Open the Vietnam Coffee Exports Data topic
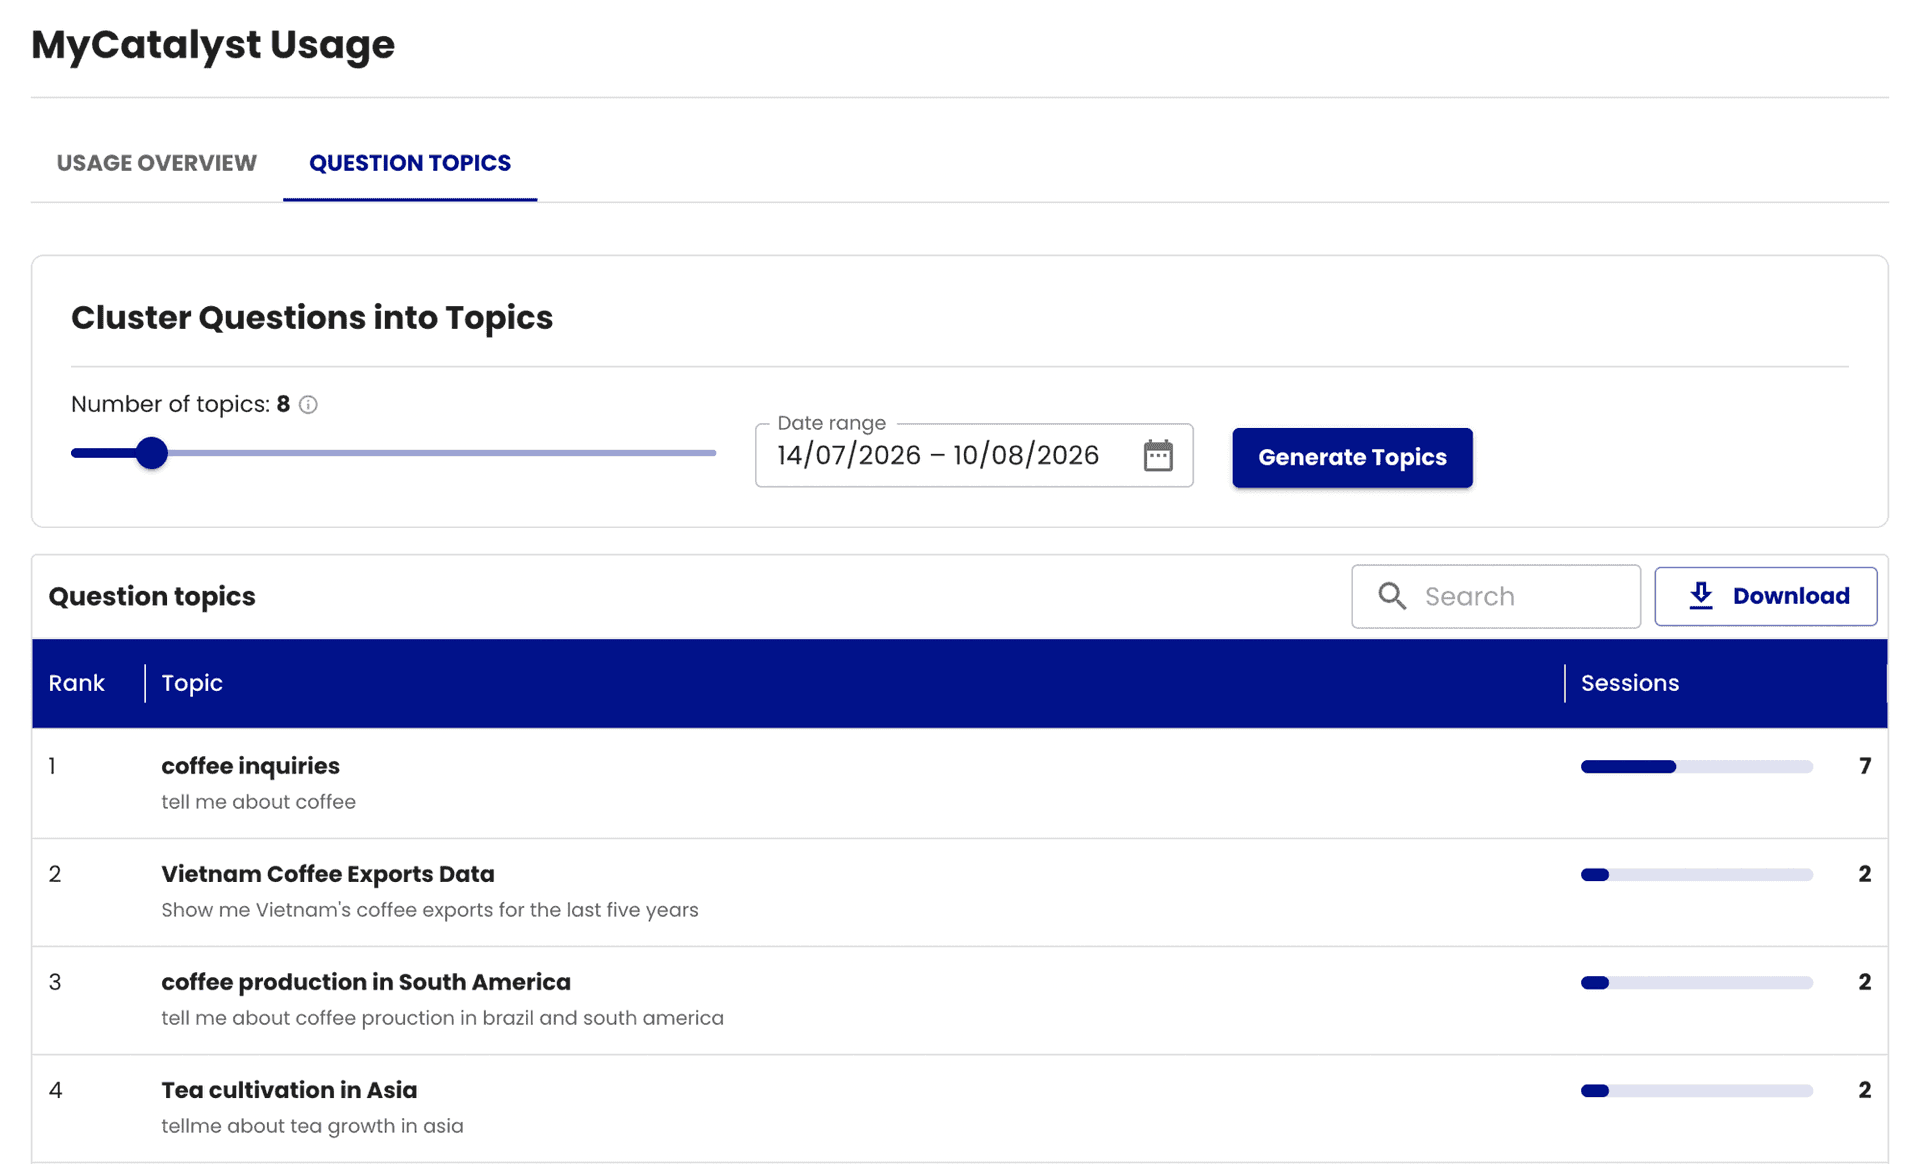 click(328, 874)
